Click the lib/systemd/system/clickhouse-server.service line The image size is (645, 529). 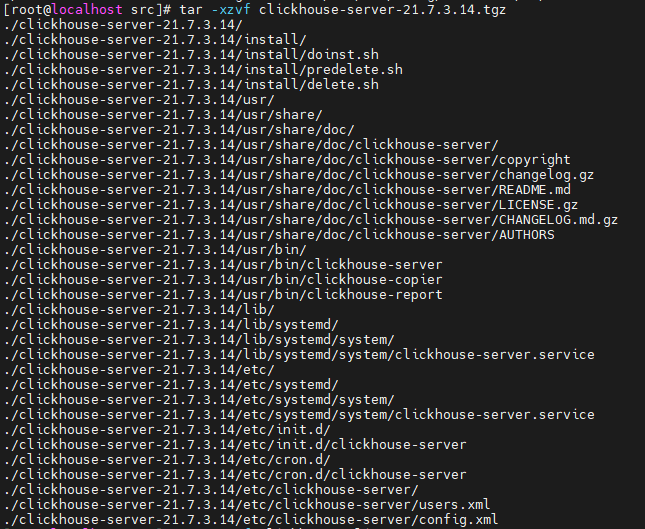coord(300,354)
